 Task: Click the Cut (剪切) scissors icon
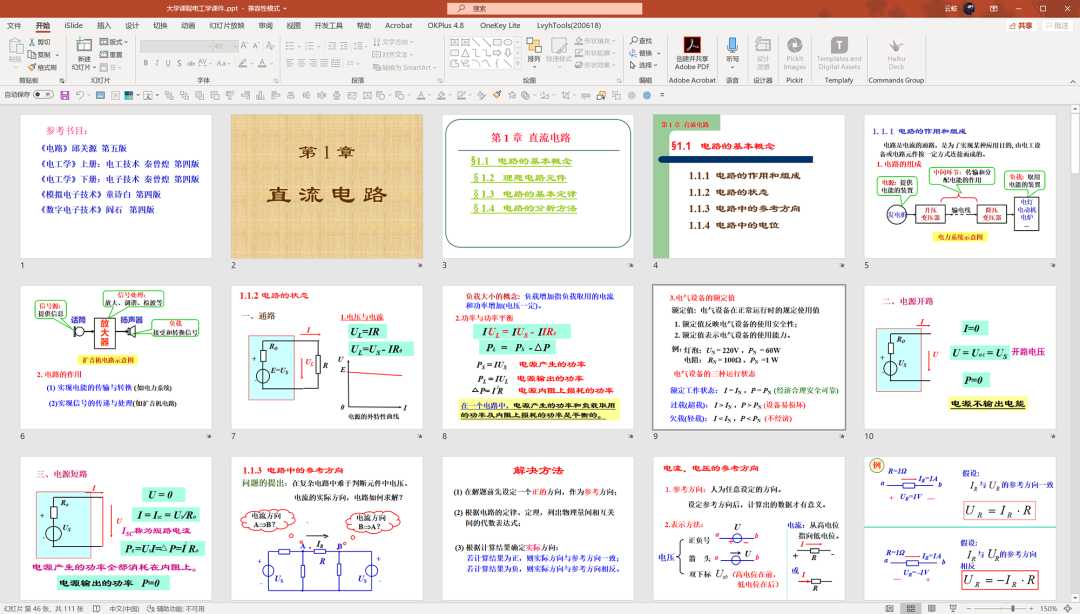tap(32, 42)
